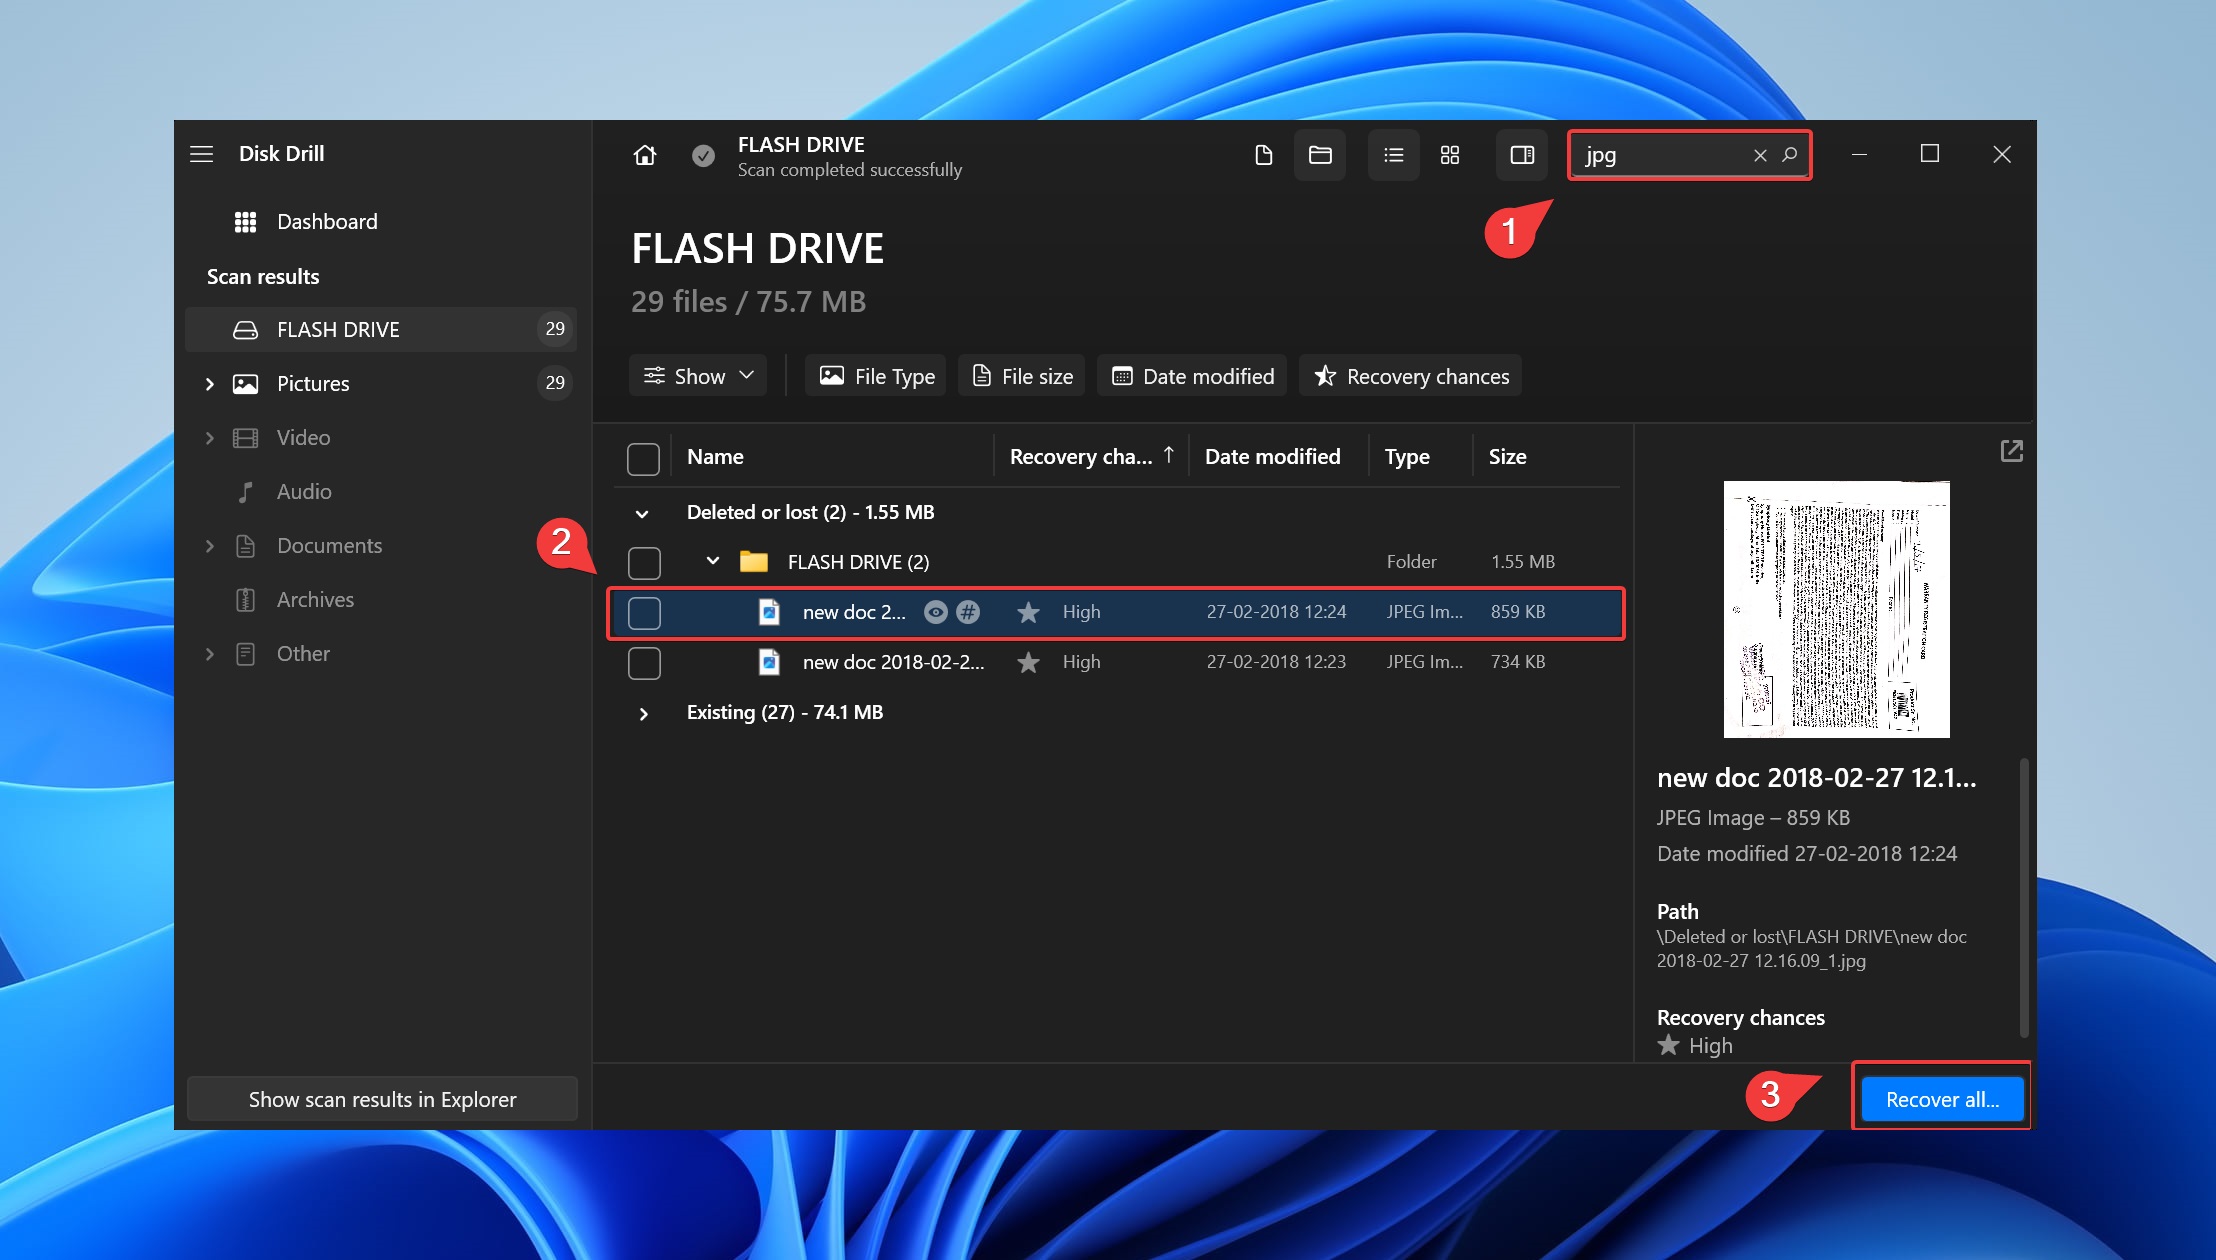Screen dimensions: 2216x1260
Task: Open the hamburger menu next to Disk Drill
Action: click(x=202, y=154)
